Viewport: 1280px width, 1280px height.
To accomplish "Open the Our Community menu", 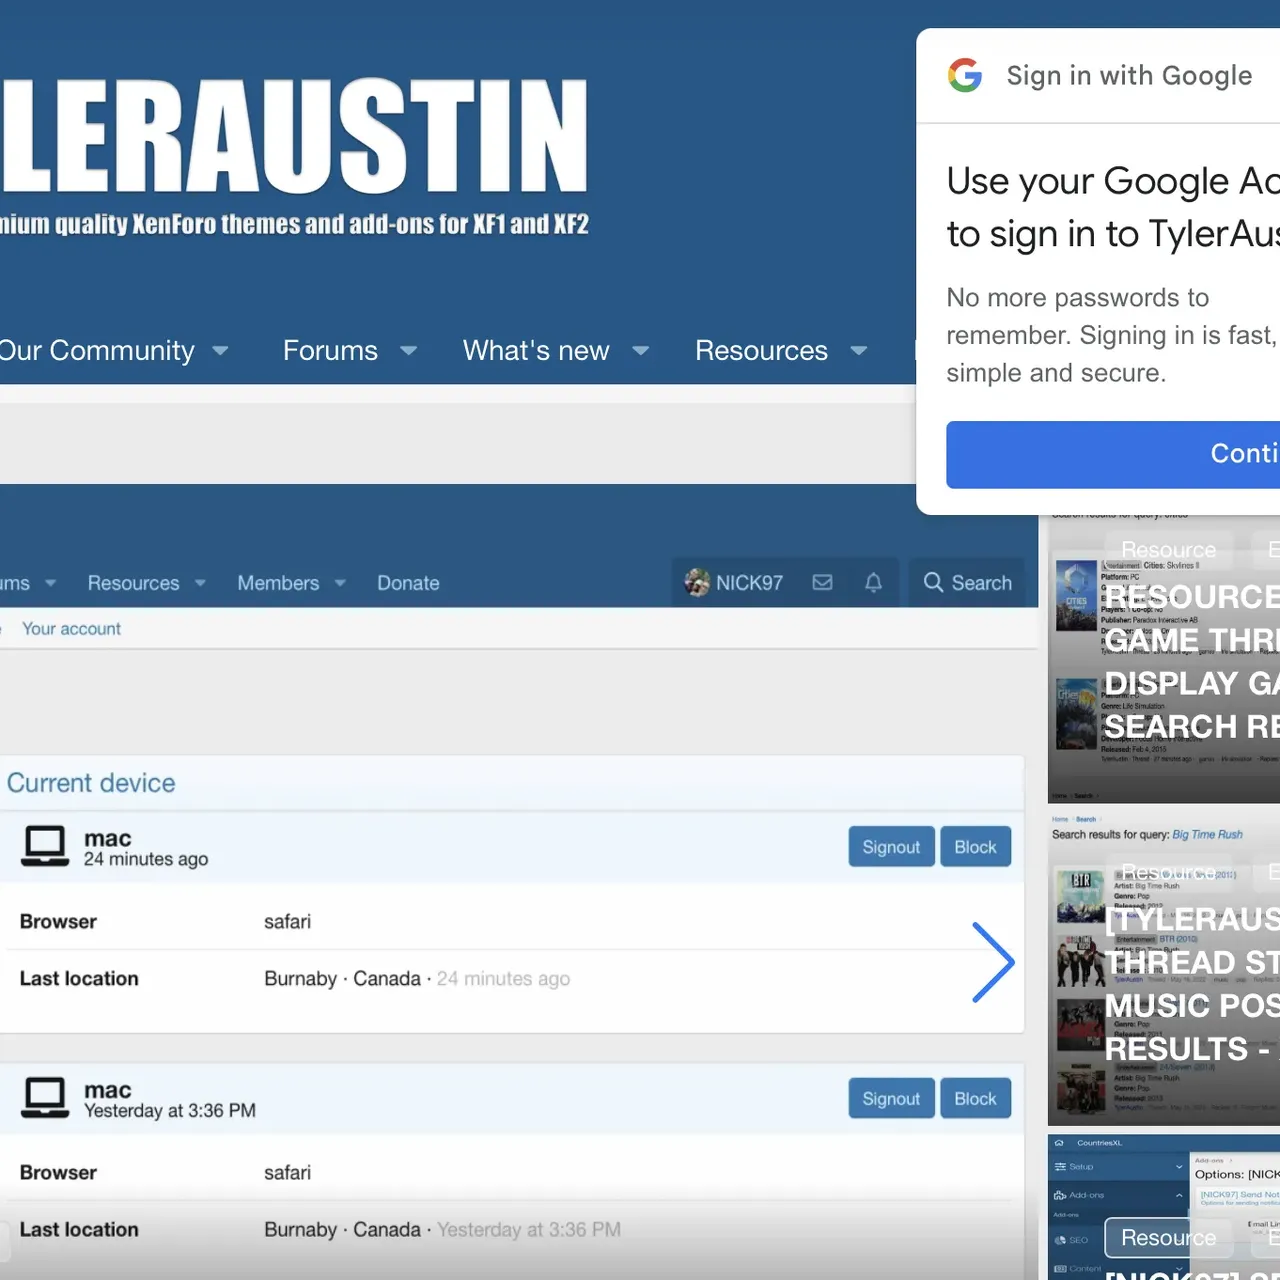I will point(96,351).
